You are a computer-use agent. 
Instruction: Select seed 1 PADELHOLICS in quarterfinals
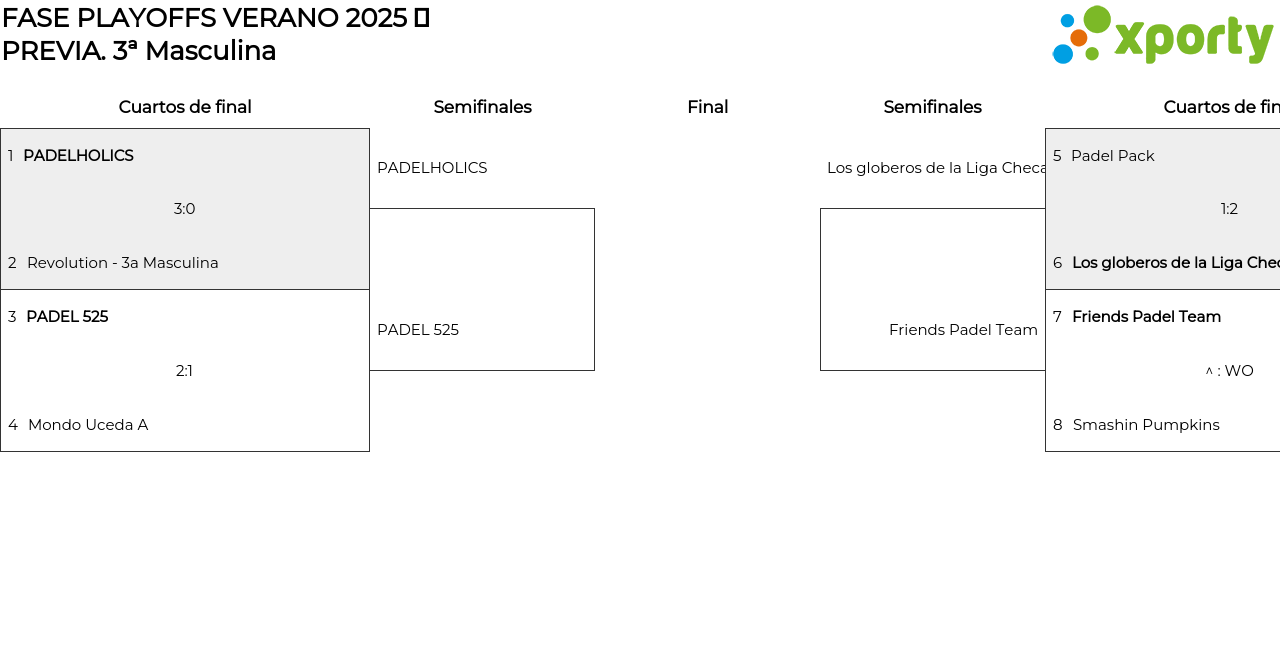[x=78, y=156]
